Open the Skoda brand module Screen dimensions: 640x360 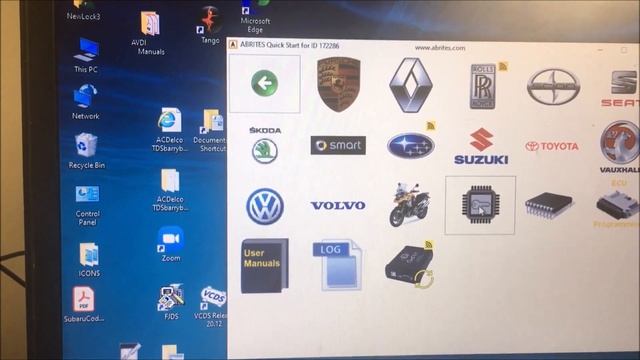[265, 145]
